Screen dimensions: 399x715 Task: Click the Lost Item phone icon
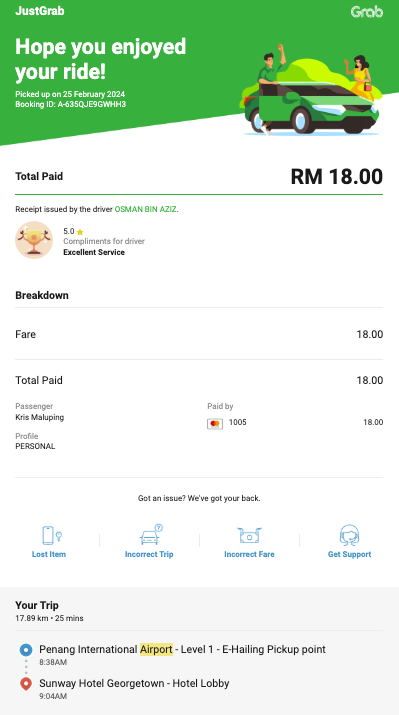[x=52, y=535]
